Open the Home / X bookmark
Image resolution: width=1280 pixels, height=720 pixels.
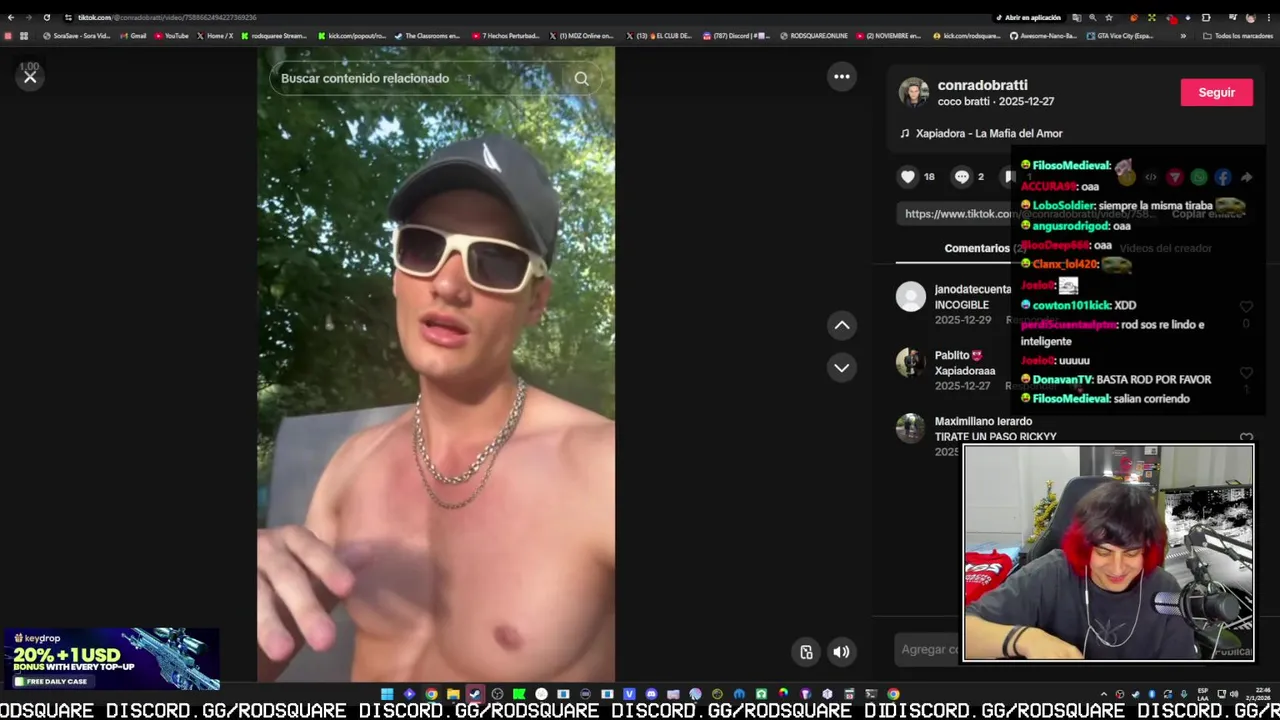pos(215,36)
